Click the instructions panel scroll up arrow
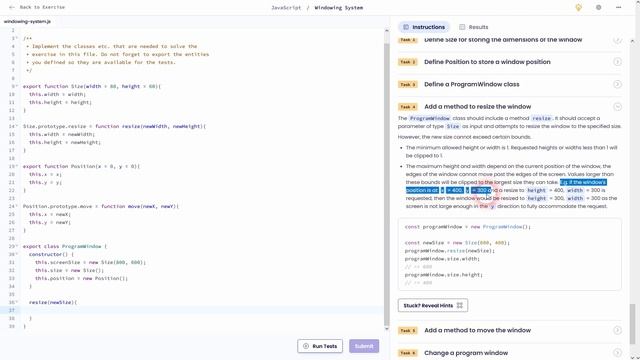This screenshot has height=360, width=640. tap(632, 41)
